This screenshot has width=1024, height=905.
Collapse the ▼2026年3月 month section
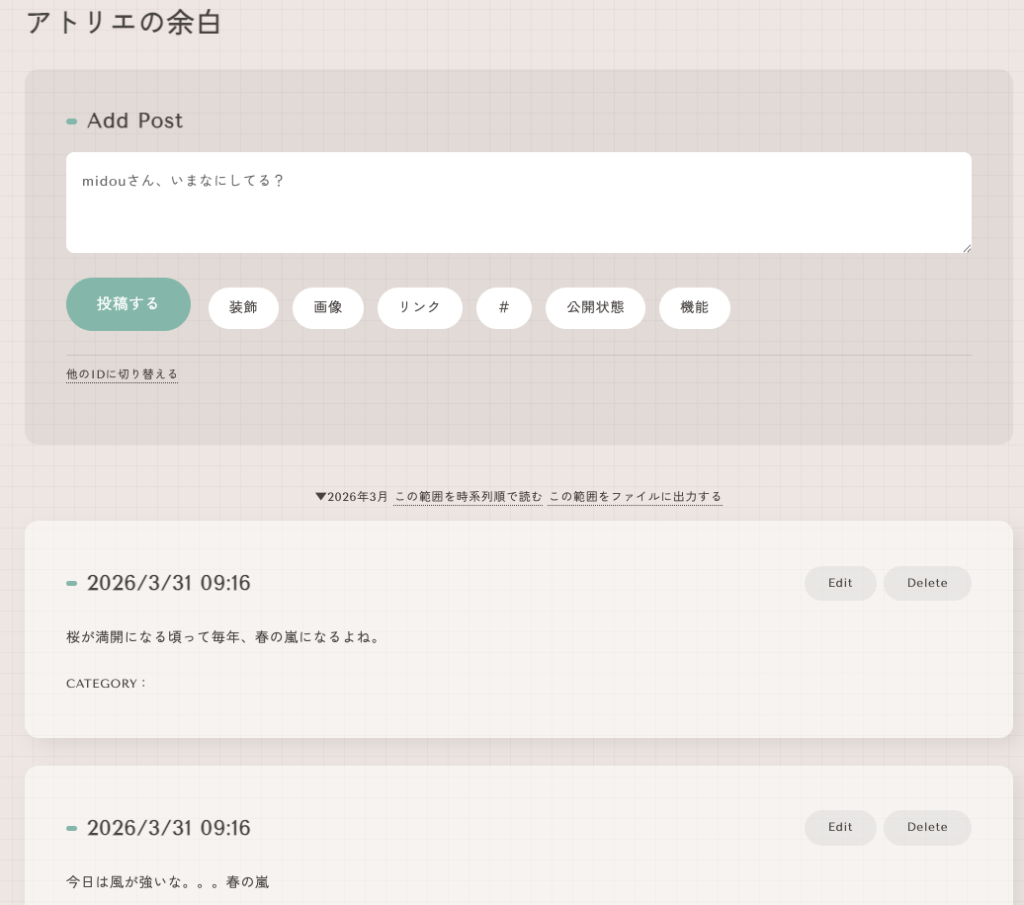[351, 497]
